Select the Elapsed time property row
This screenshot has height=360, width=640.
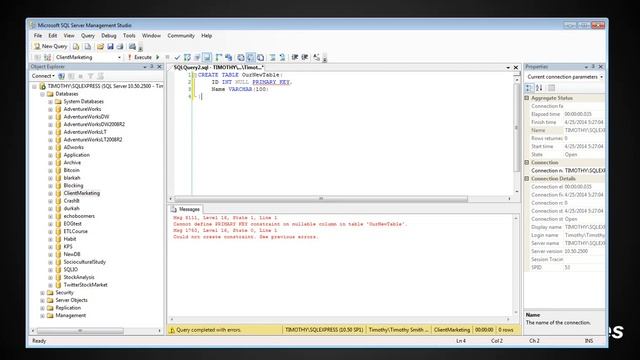click(x=567, y=114)
